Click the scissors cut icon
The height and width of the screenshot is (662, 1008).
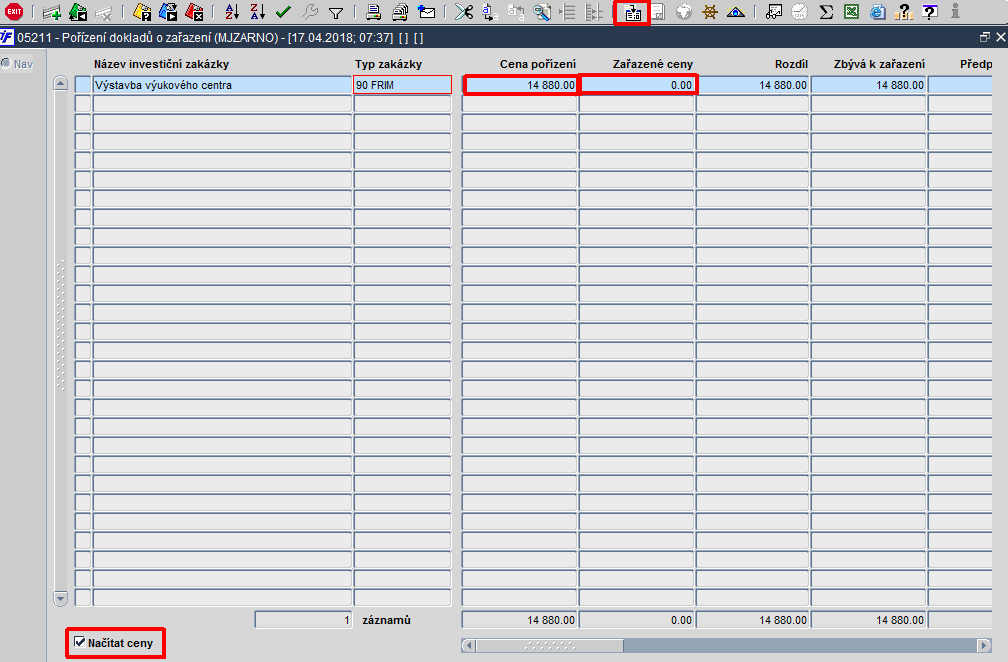[464, 12]
